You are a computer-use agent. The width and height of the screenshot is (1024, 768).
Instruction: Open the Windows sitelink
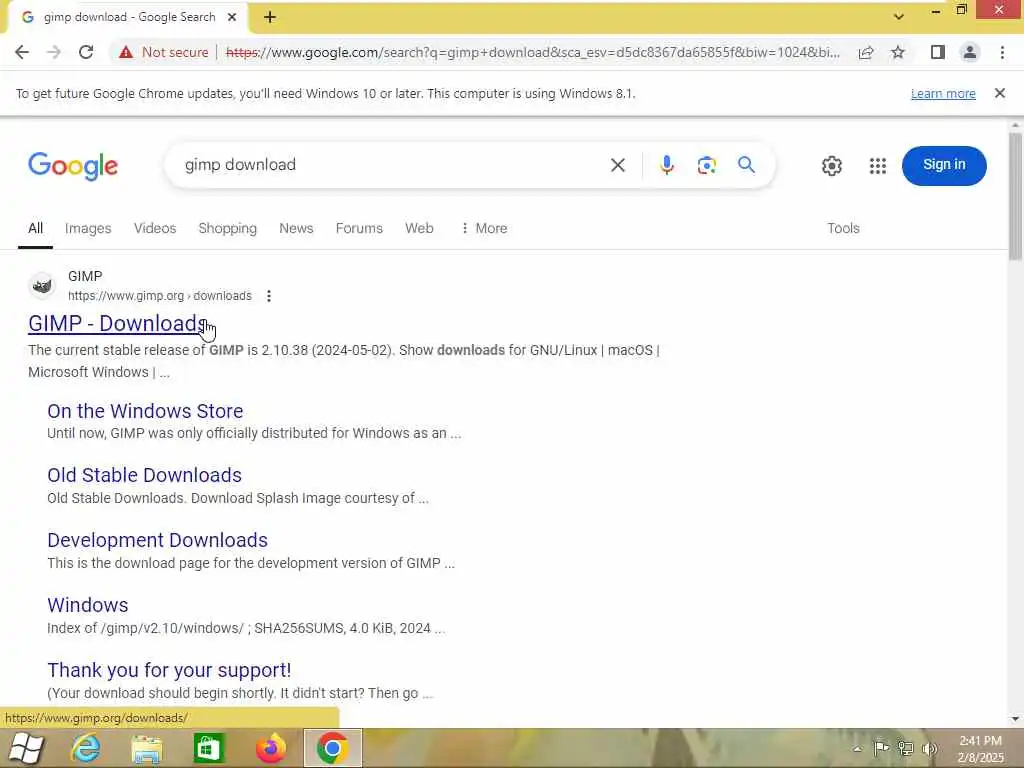click(88, 605)
